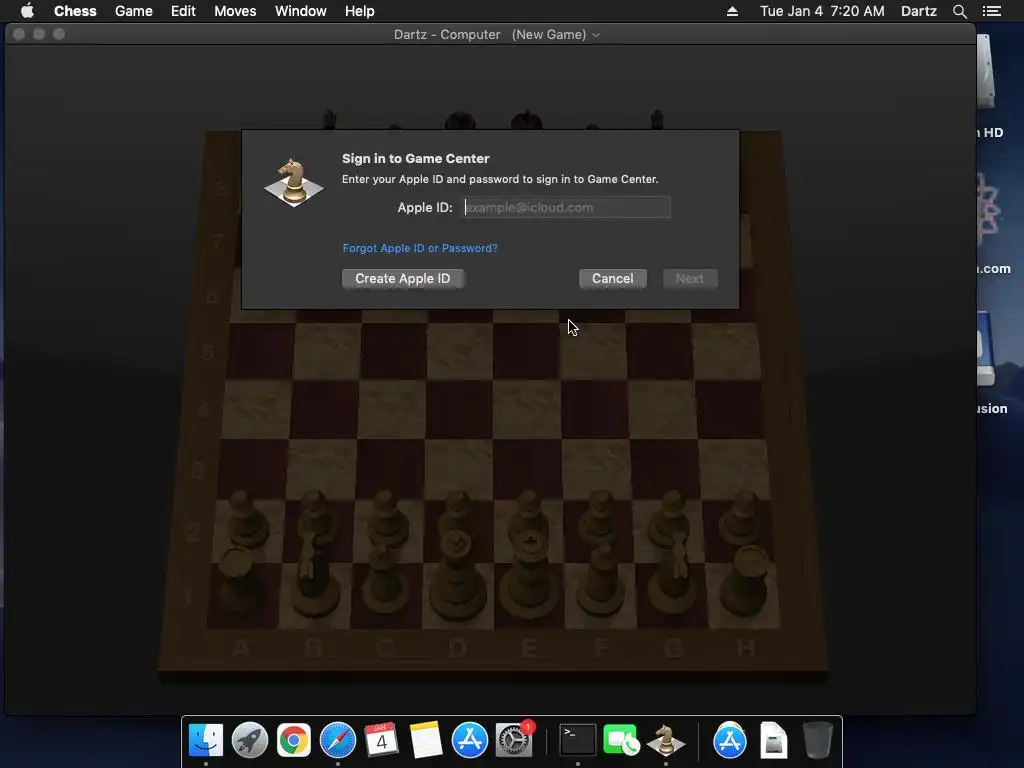Open the Moves menu
The image size is (1024, 768).
tap(235, 11)
